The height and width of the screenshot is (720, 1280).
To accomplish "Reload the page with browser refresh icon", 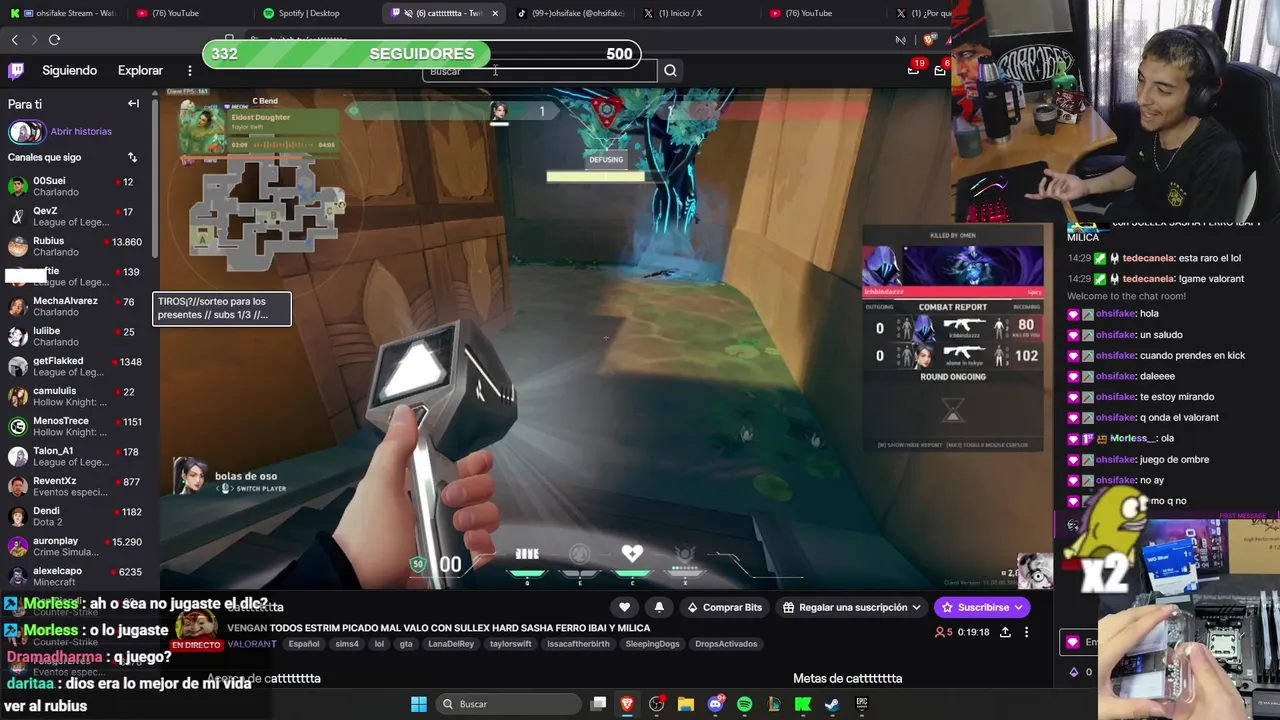I will [54, 39].
